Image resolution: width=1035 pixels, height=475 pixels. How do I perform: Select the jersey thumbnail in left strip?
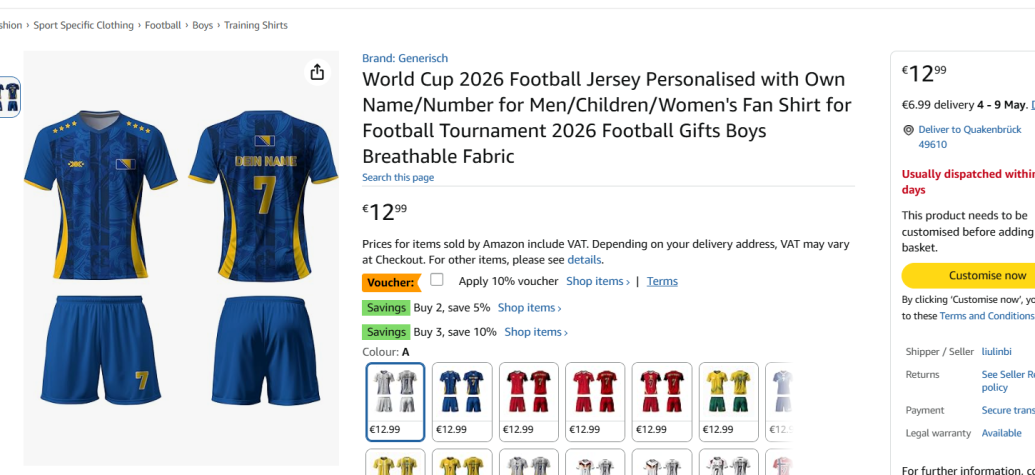click(x=9, y=97)
